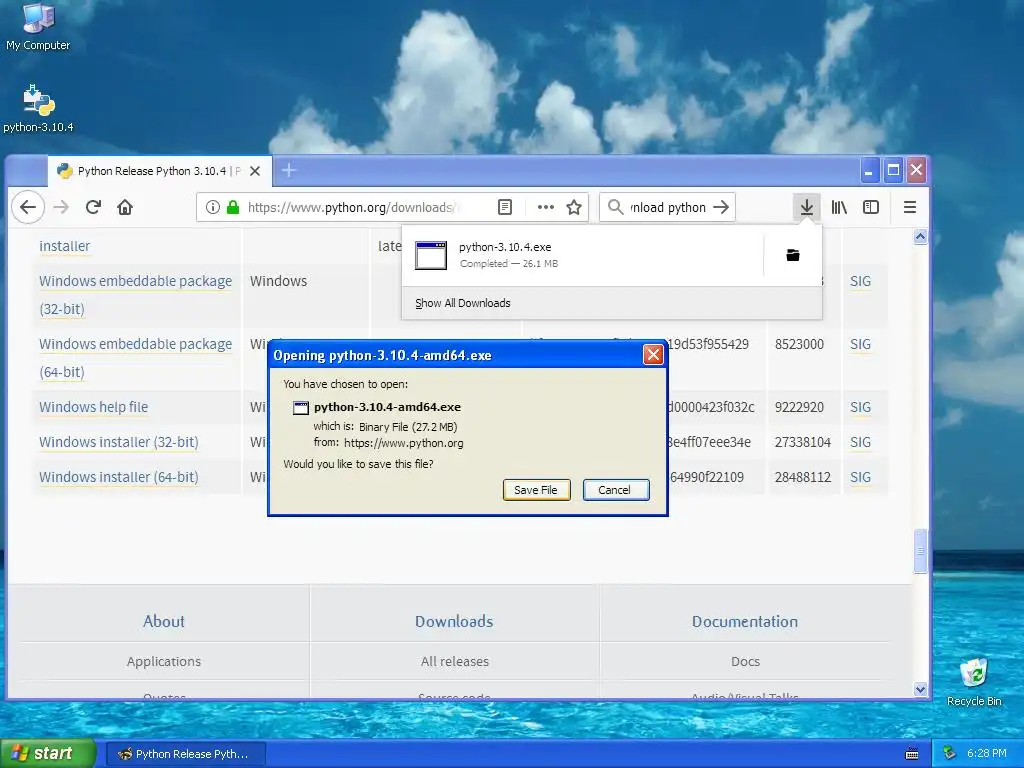Open the About footer heading
Image resolution: width=1024 pixels, height=768 pixels.
[164, 621]
